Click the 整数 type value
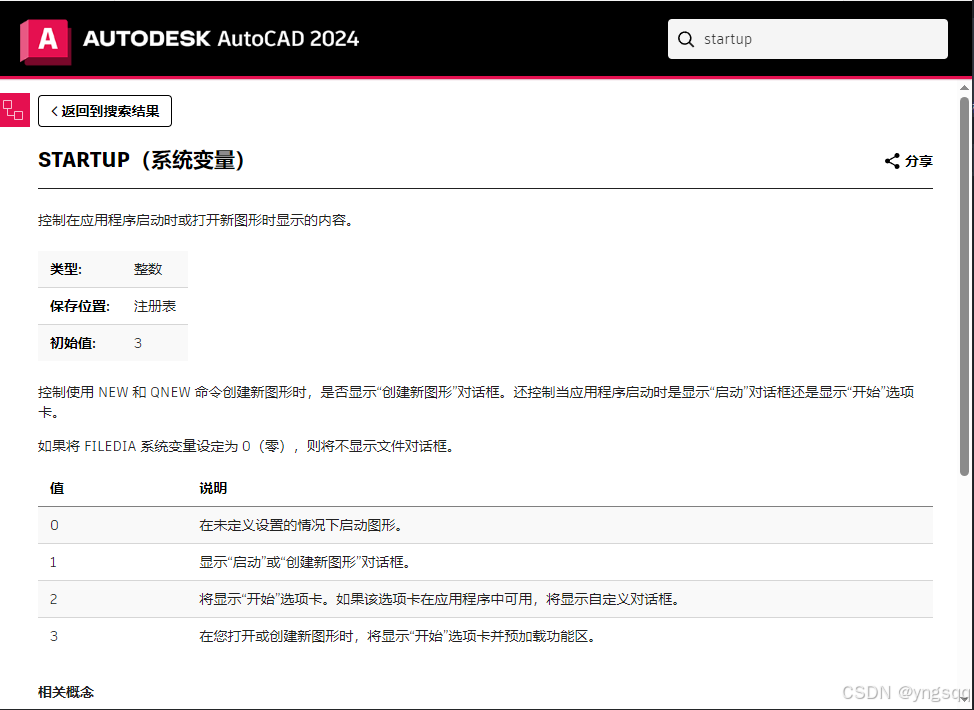Image resolution: width=974 pixels, height=710 pixels. pyautogui.click(x=148, y=269)
